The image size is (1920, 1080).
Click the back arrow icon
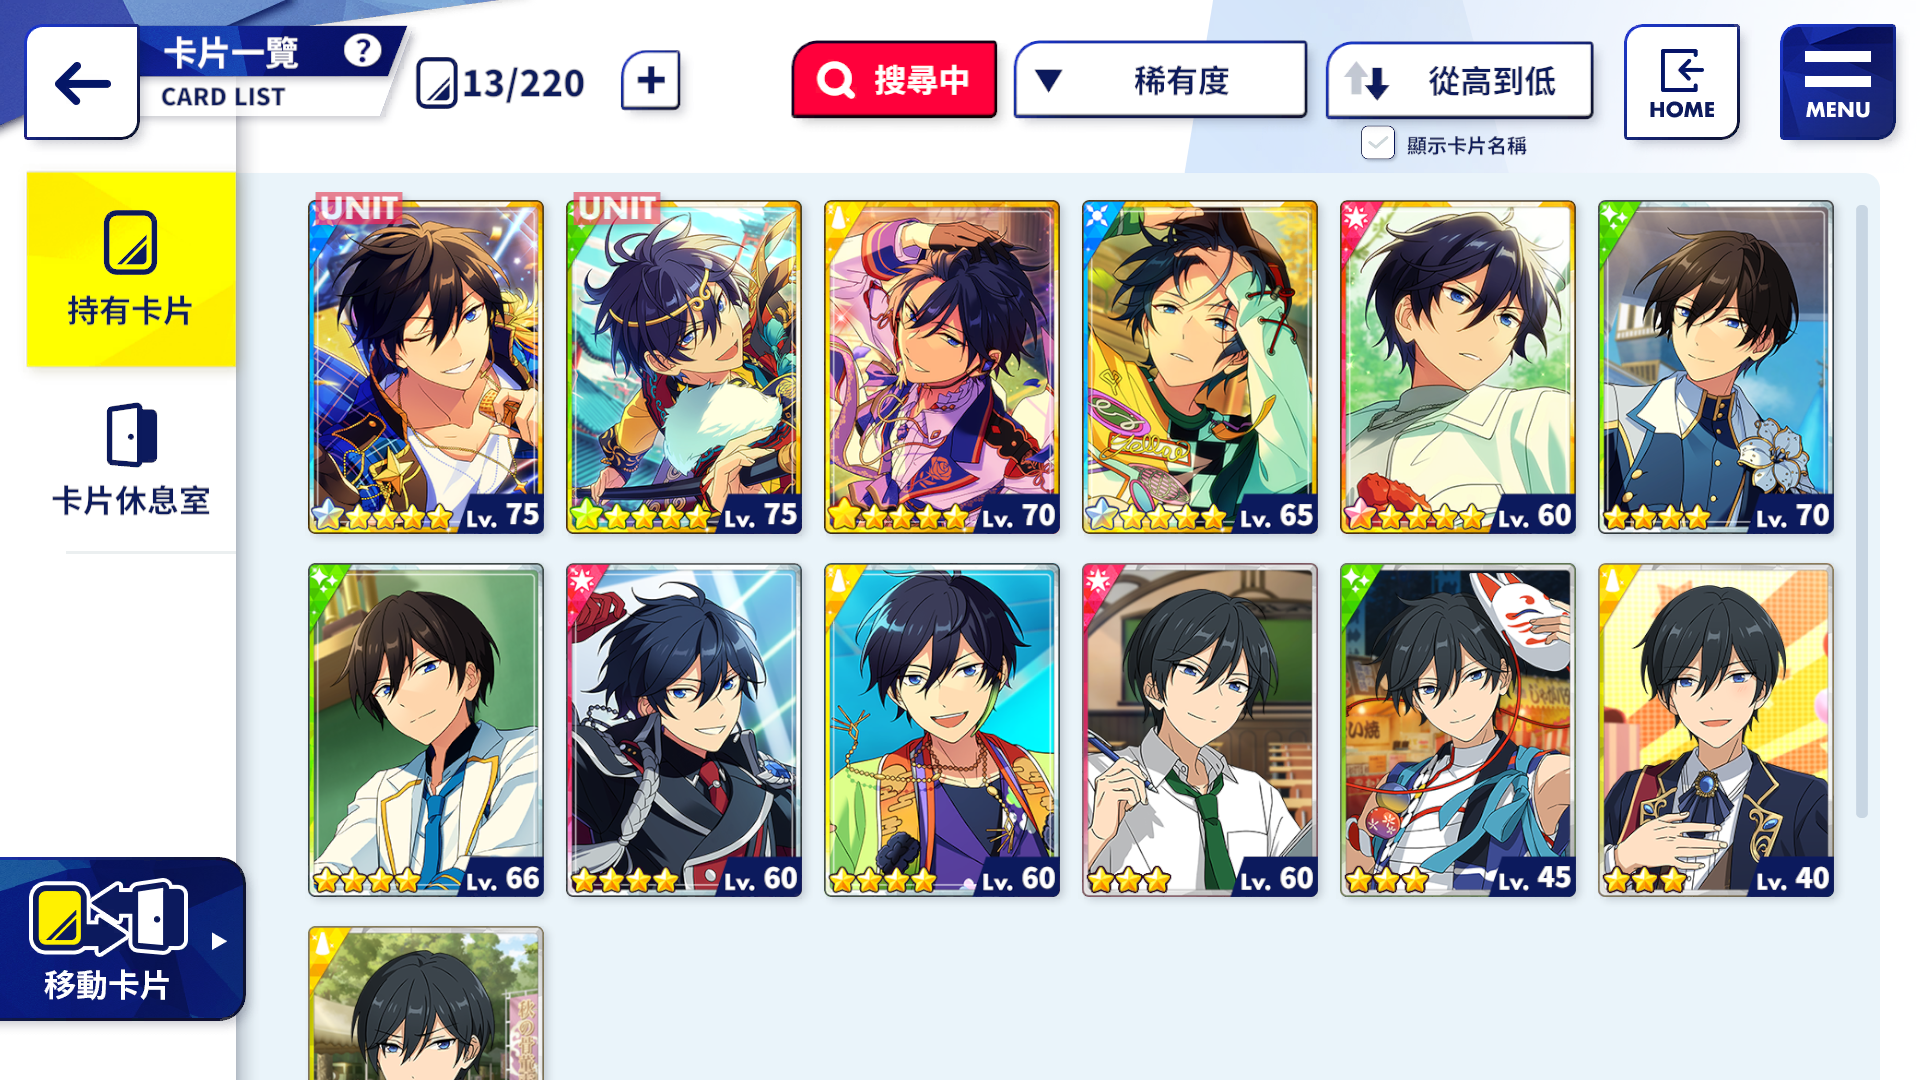click(x=82, y=83)
